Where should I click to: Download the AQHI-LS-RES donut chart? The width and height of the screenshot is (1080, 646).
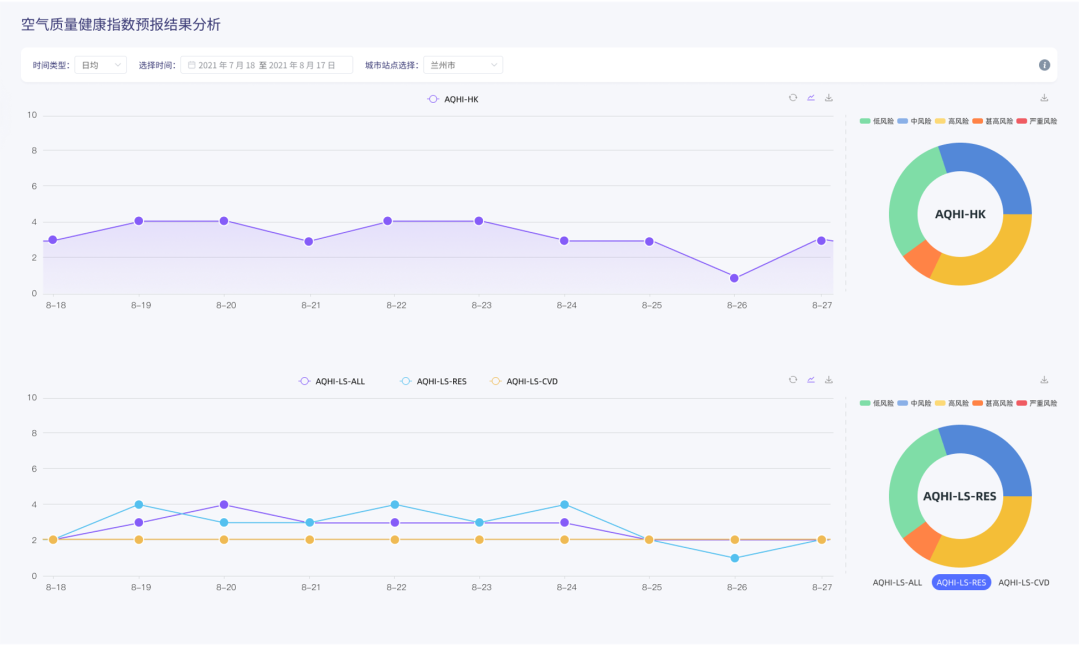pyautogui.click(x=1044, y=379)
